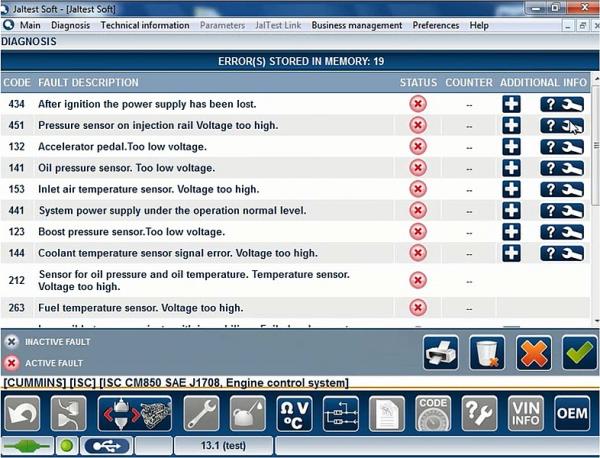
Task: Open the Technical information menu
Action: [145, 25]
